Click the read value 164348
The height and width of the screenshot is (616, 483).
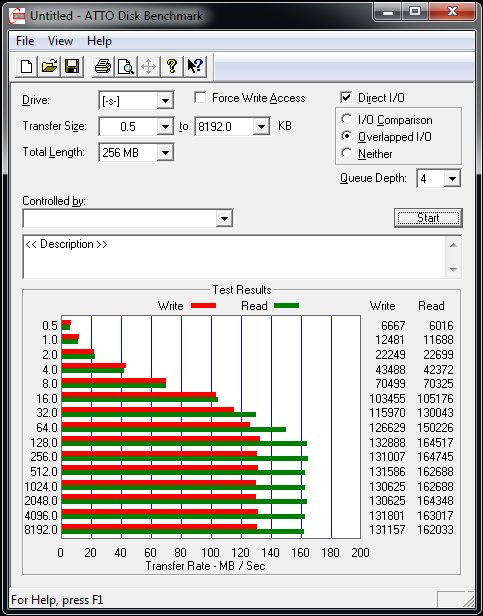[x=435, y=501]
